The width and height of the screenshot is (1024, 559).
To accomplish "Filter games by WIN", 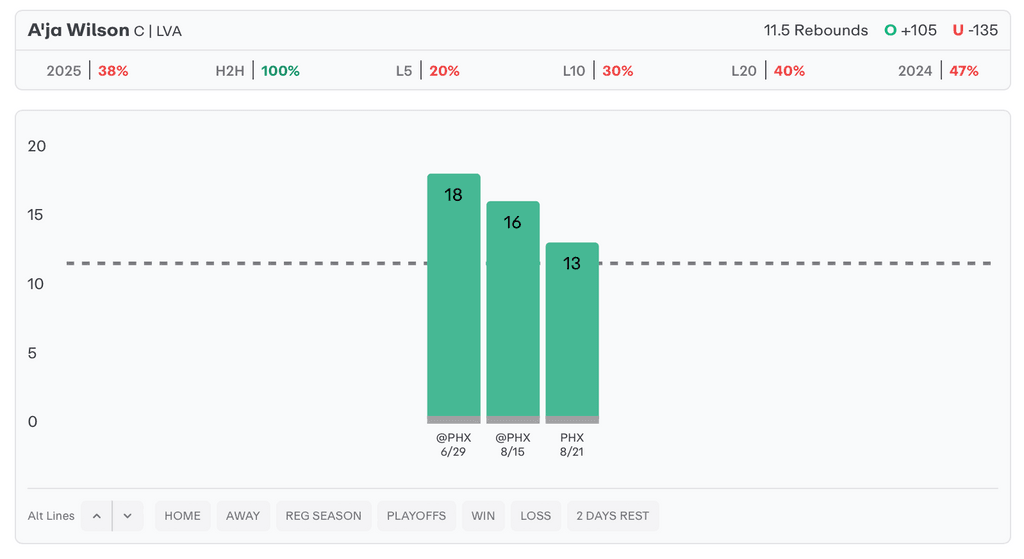I will 483,516.
